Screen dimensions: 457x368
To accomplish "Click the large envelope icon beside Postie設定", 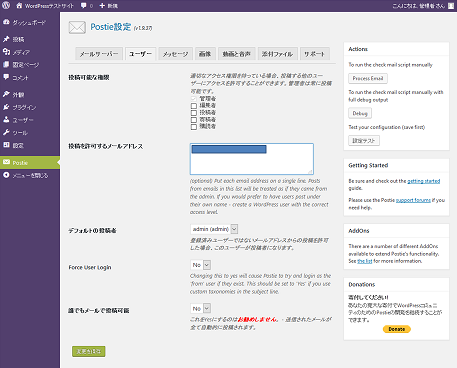I will pos(77,27).
